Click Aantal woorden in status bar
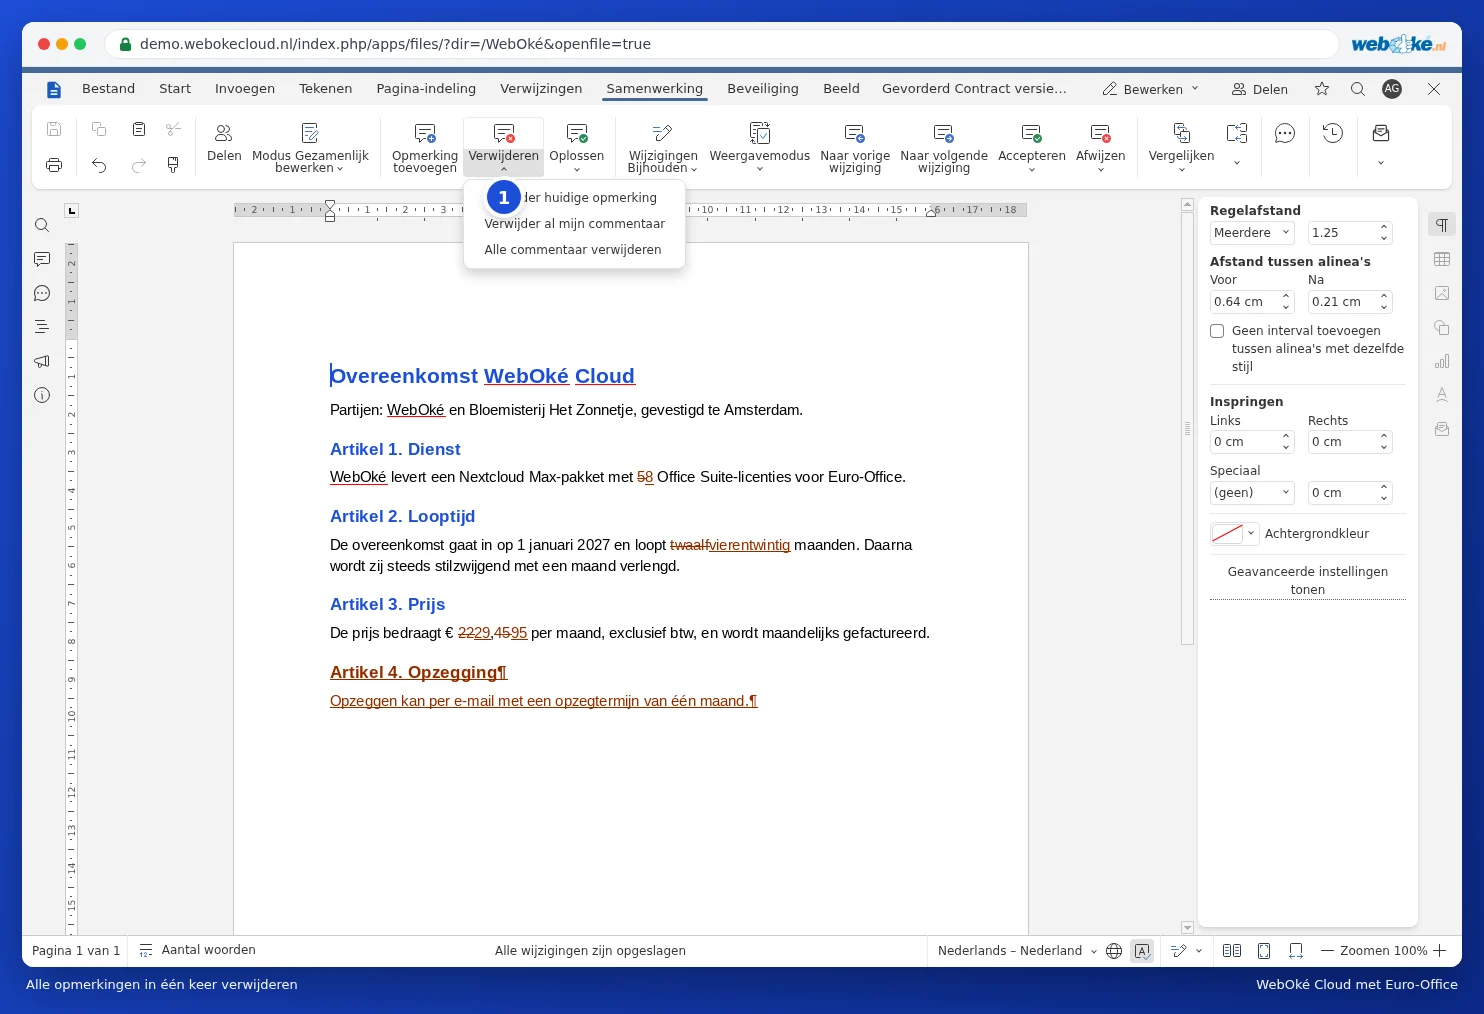 198,950
